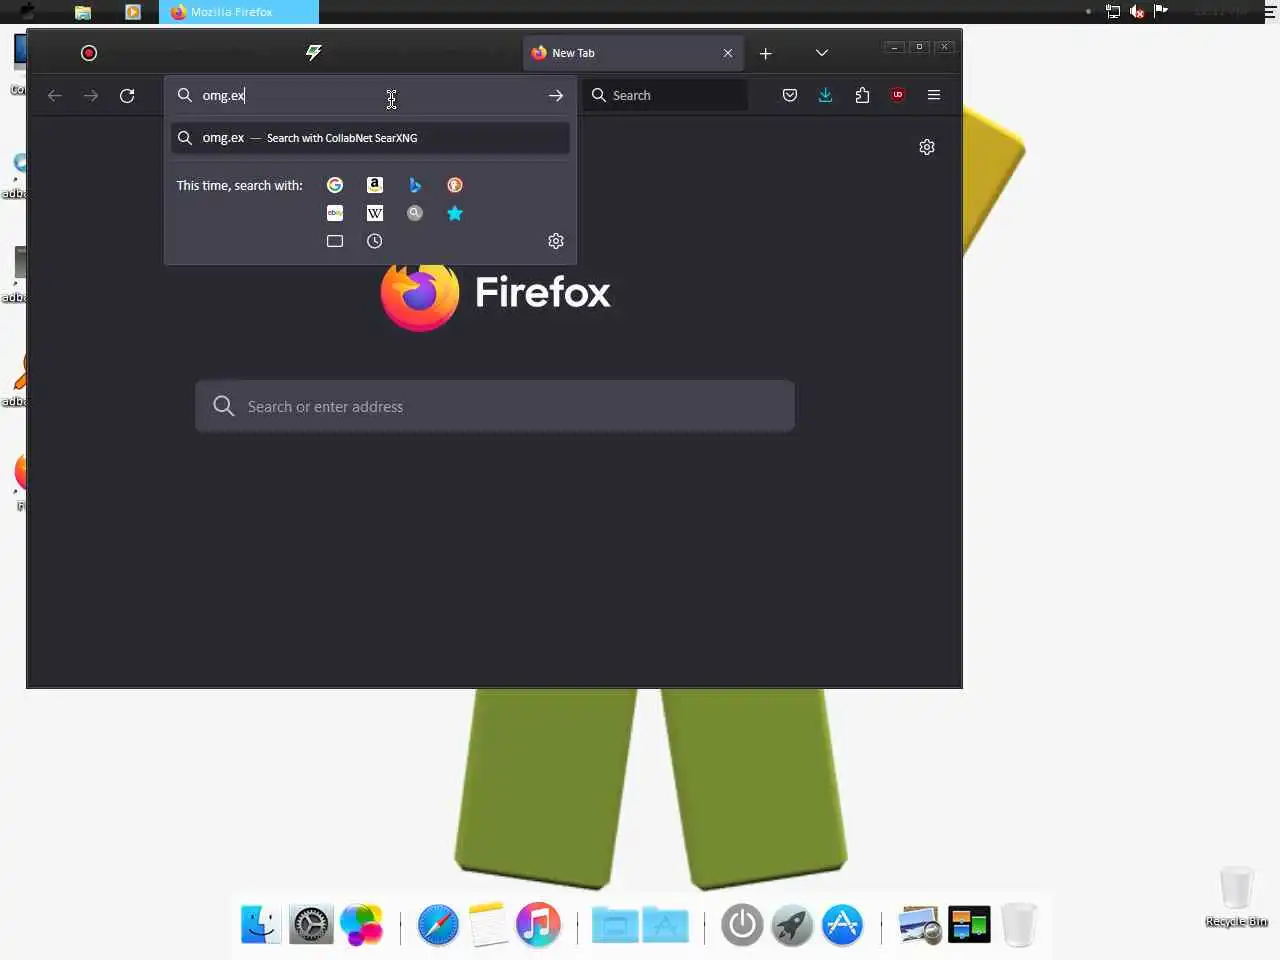1280x960 pixels.
Task: Click into the omg.ex address bar
Action: tap(370, 95)
